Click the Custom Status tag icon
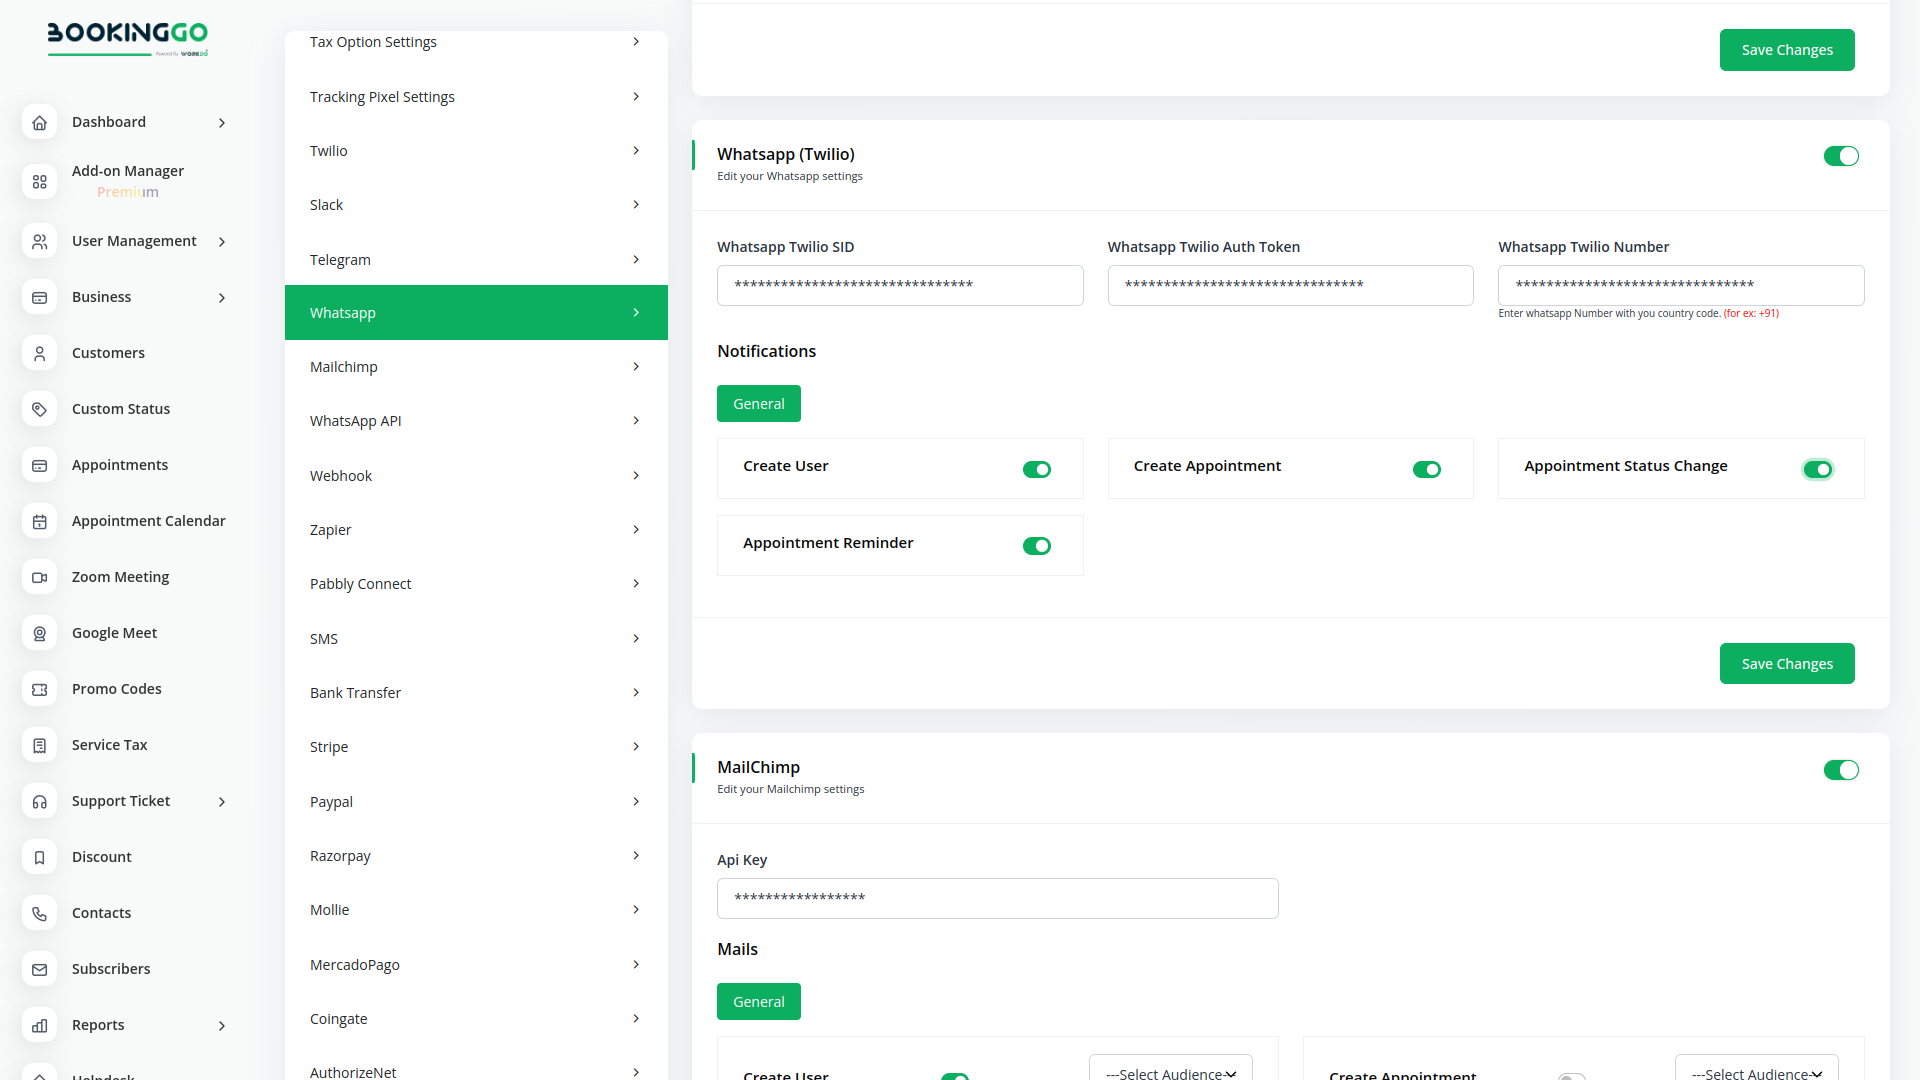 [x=39, y=409]
